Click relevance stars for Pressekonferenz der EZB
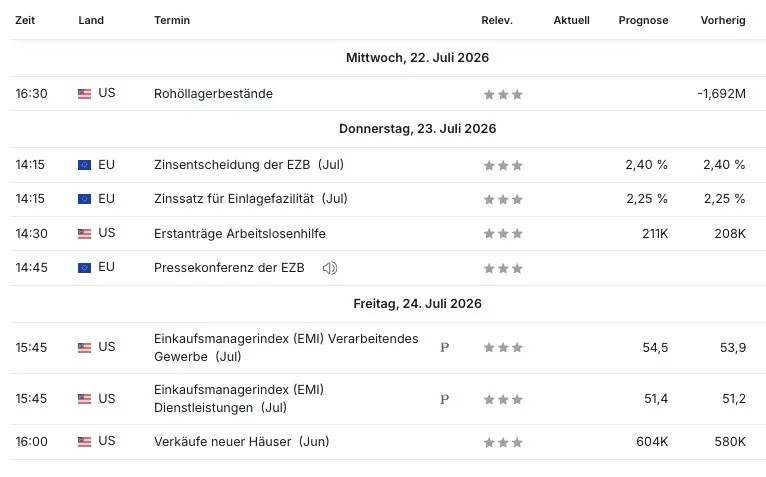The height and width of the screenshot is (477, 766). (x=503, y=268)
